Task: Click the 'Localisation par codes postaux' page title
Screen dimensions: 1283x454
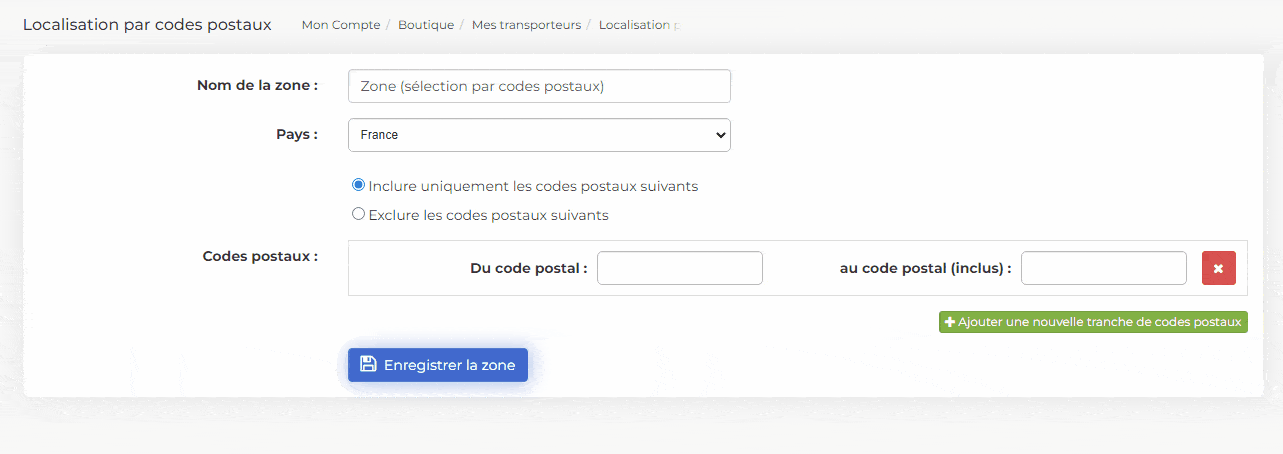Action: click(146, 24)
